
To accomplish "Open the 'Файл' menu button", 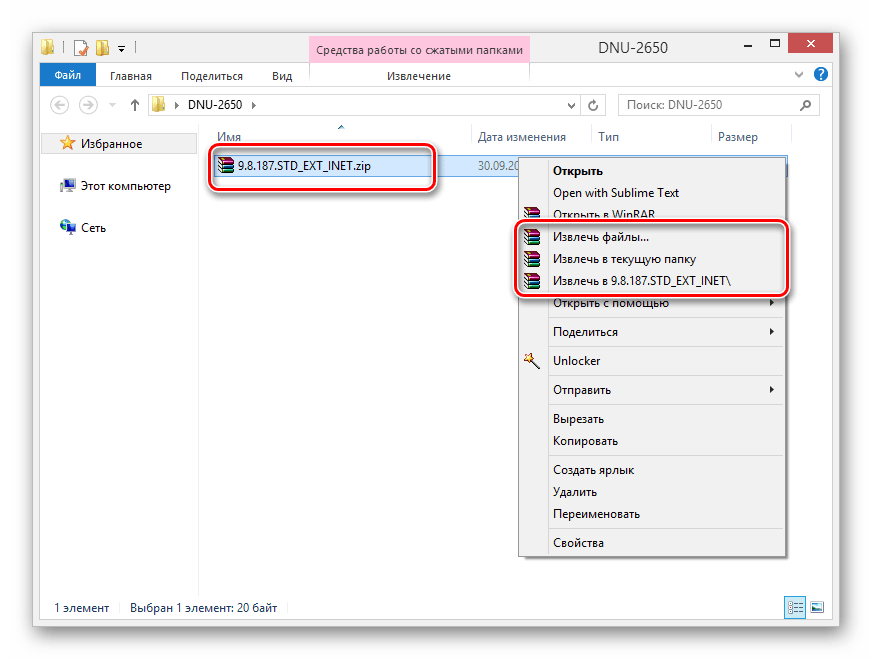I will click(68, 76).
